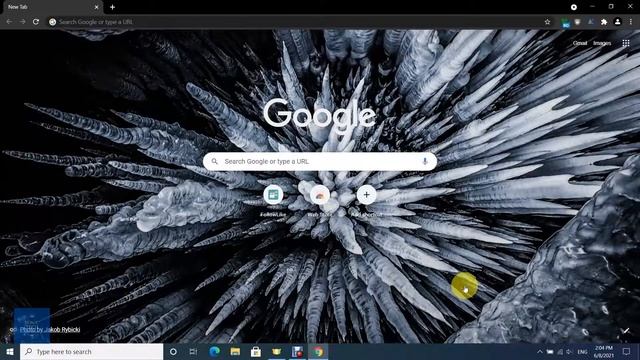Start voice search with the microphone icon
Screen dimensions: 640x360
[425, 161]
